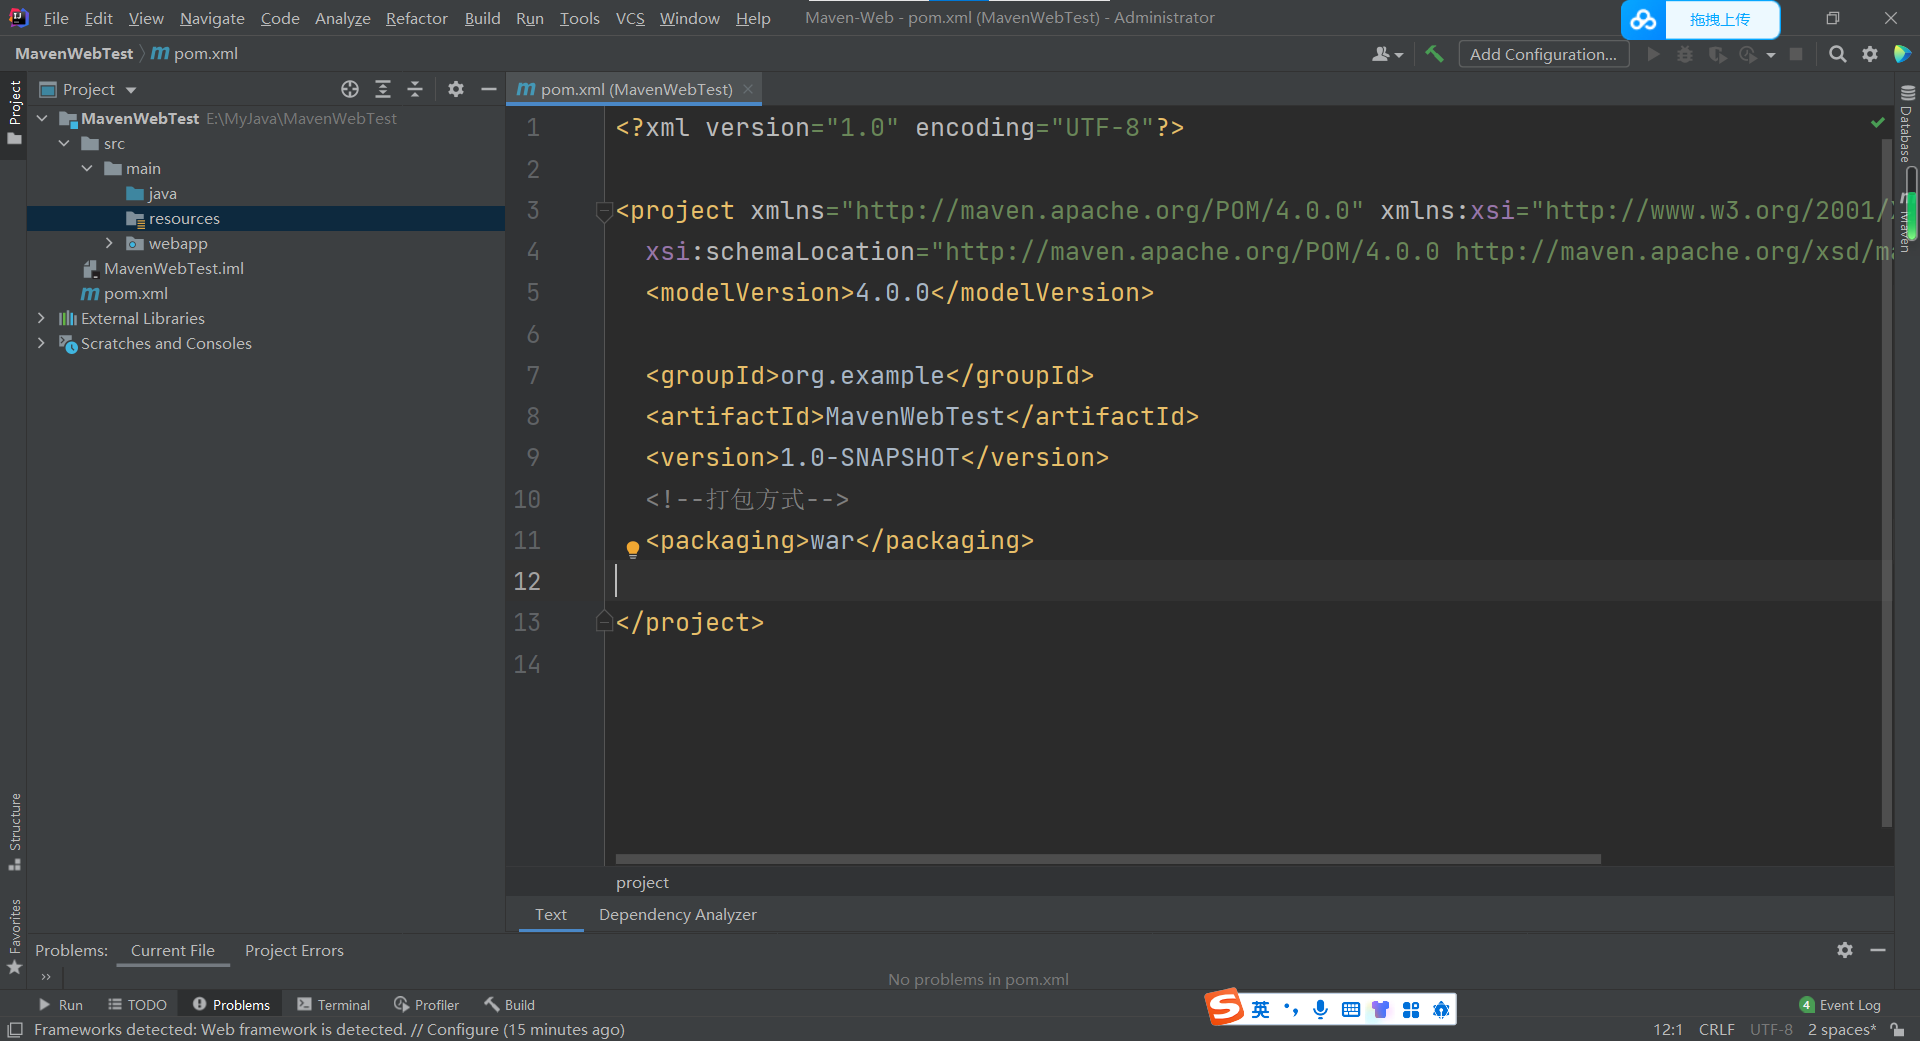Open IDE settings gear in toolbar

(x=1870, y=54)
